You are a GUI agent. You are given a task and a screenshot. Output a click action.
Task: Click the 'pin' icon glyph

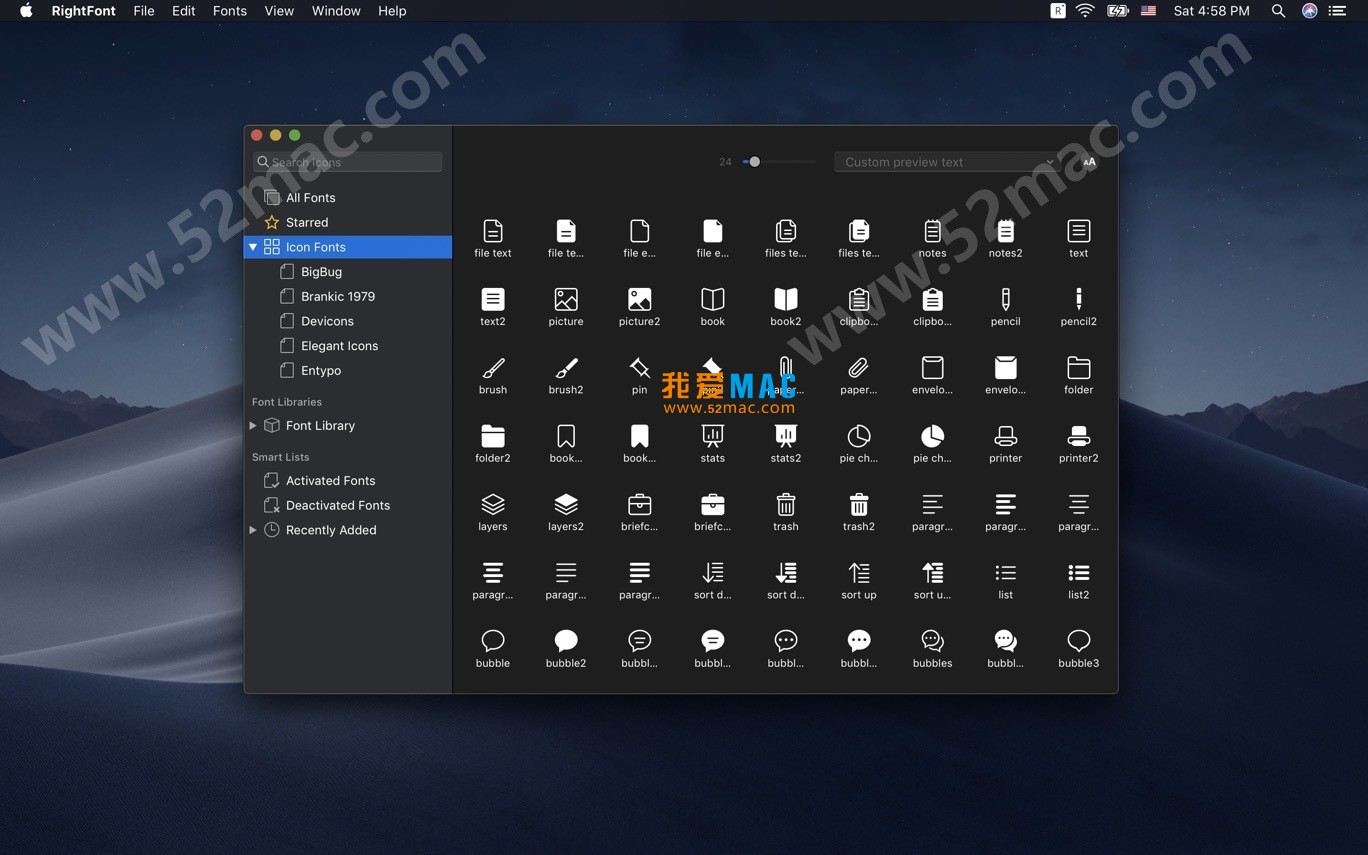[639, 368]
